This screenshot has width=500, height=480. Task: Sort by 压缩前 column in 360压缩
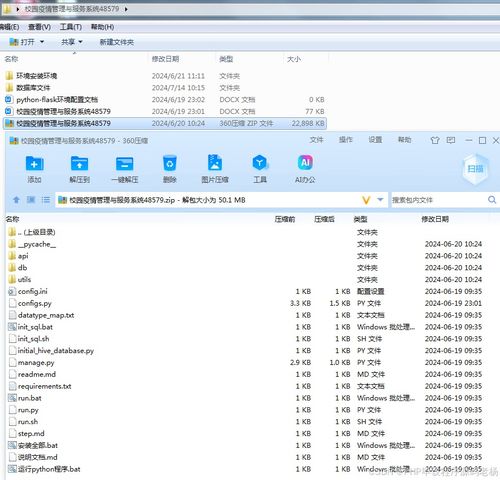285,219
